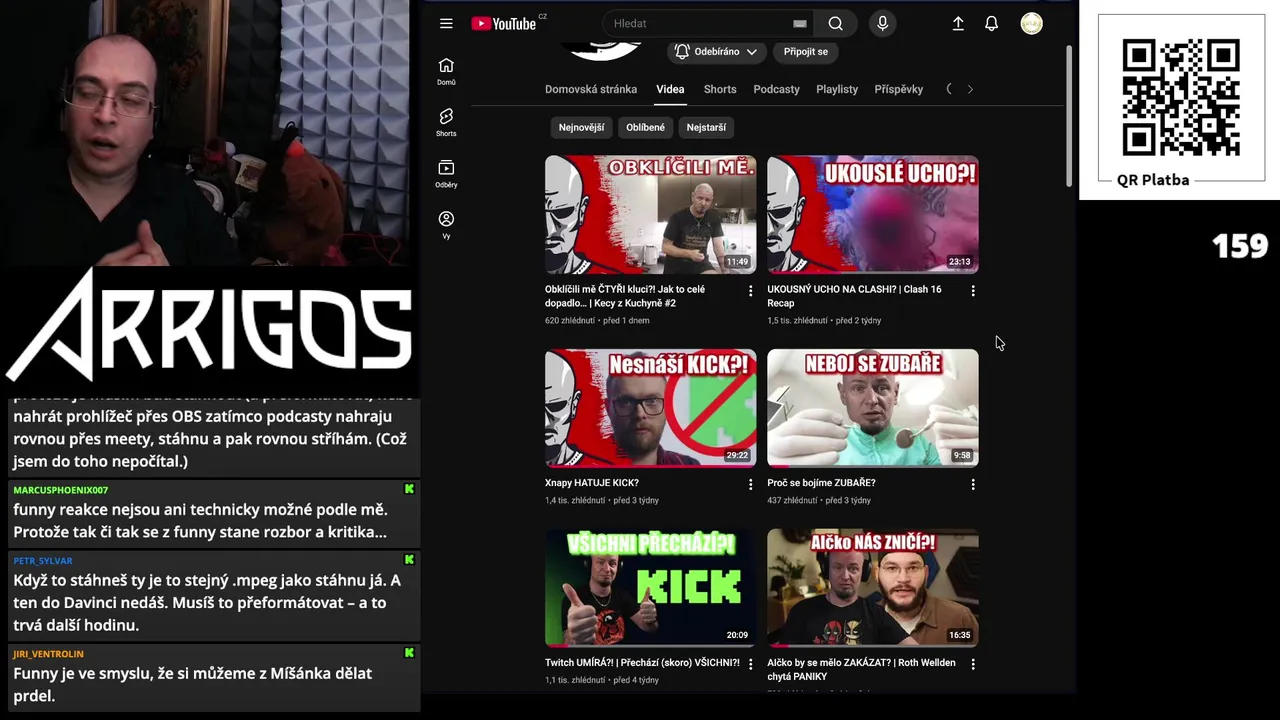Screen dimensions: 1280x720
Task: Open options for Aíčko by se mělo ZAKÁZAT video
Action: (x=973, y=664)
